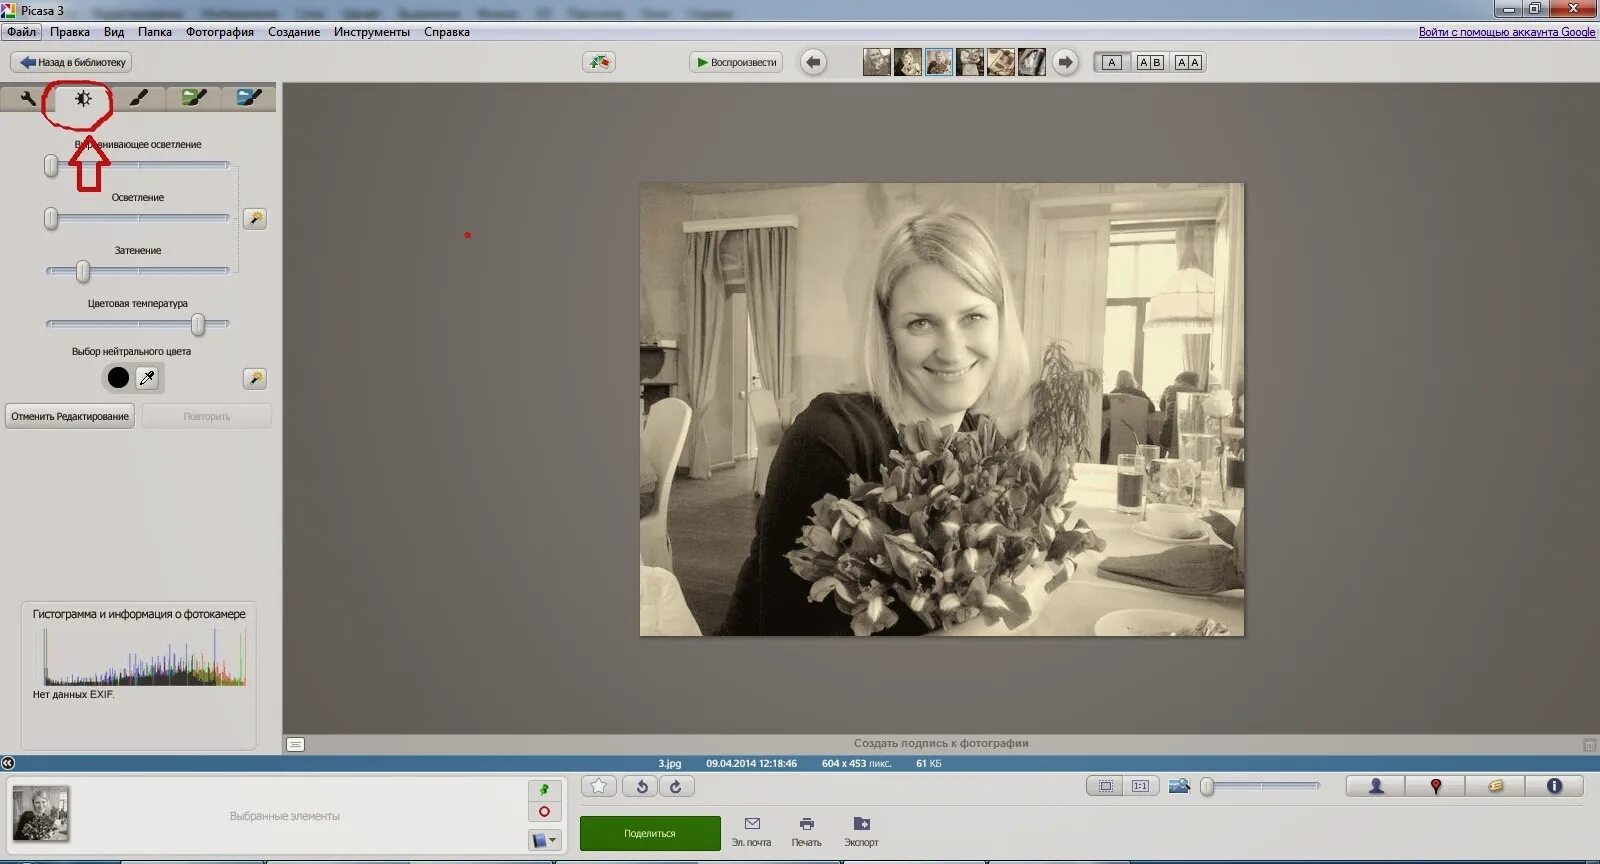Select the first filmstrip thumbnail
Screen dimensions: 1600x864
coord(877,62)
